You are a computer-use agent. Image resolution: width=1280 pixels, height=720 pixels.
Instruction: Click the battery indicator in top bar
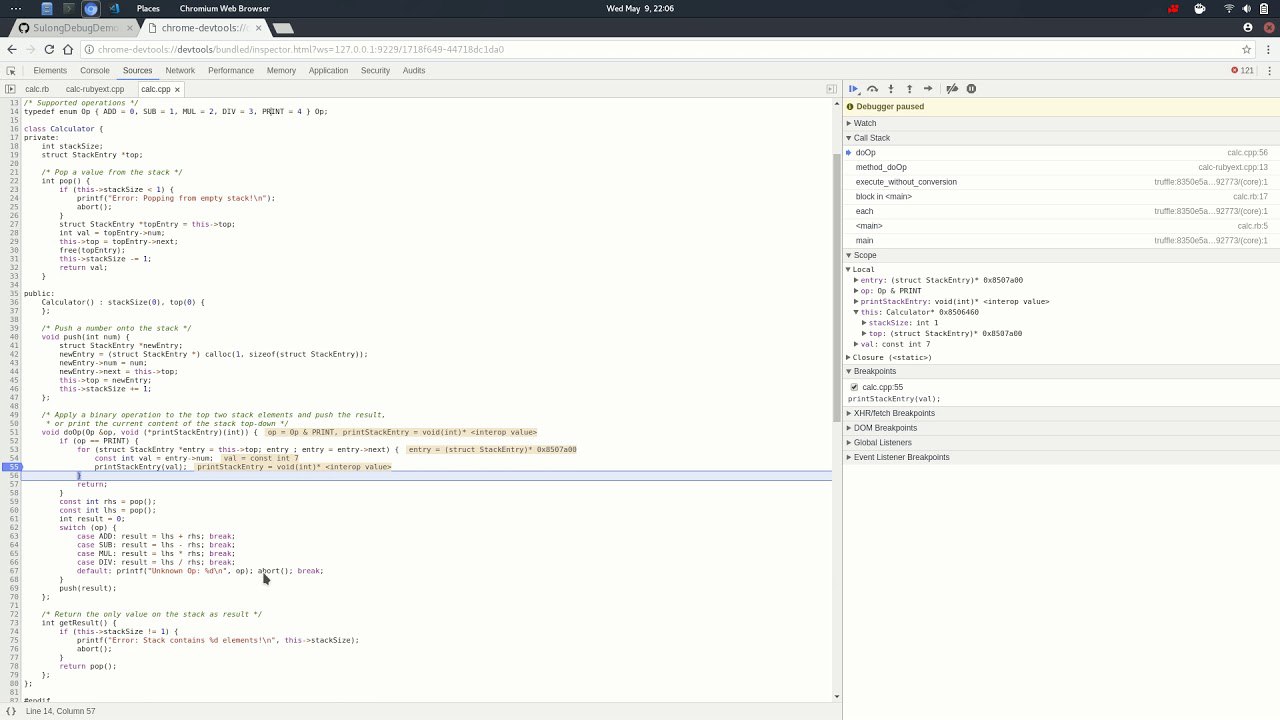[x=1264, y=9]
